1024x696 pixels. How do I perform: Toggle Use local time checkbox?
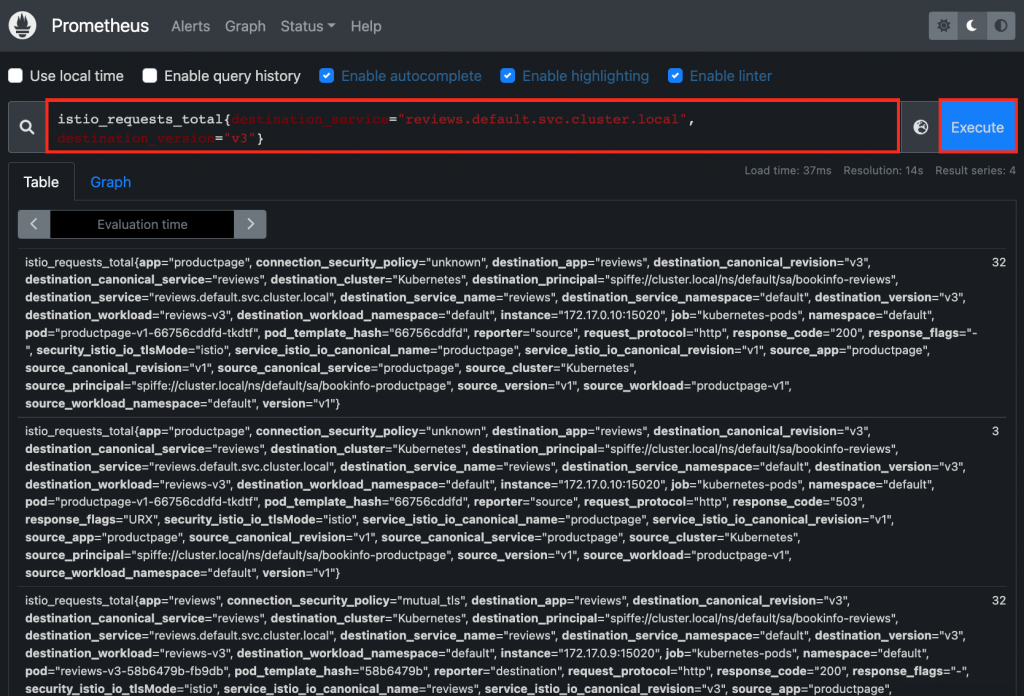(x=16, y=76)
